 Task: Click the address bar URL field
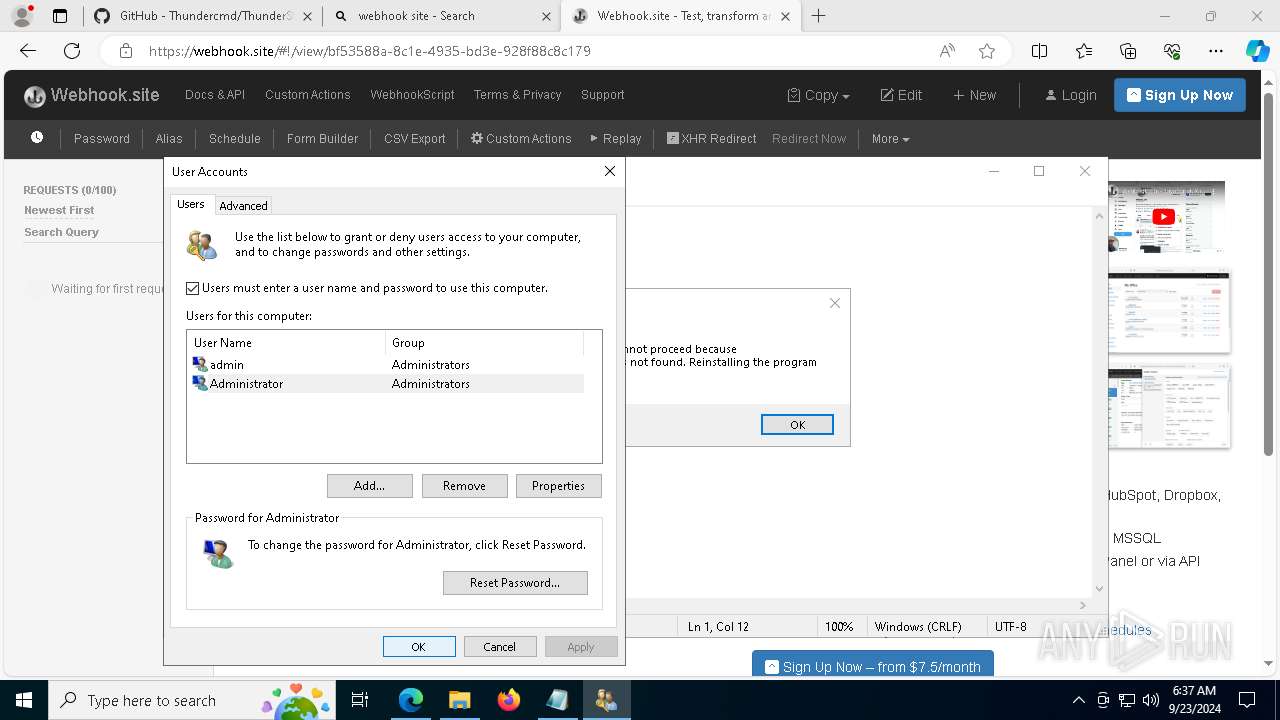pyautogui.click(x=530, y=51)
